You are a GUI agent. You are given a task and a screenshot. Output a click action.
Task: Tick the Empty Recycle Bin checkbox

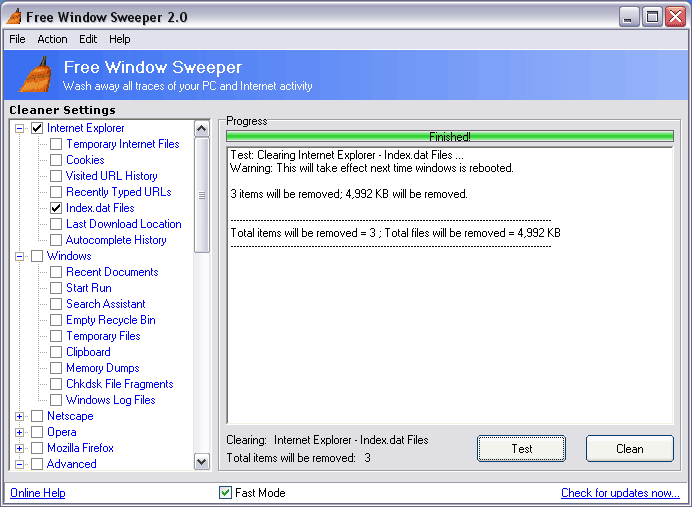56,320
